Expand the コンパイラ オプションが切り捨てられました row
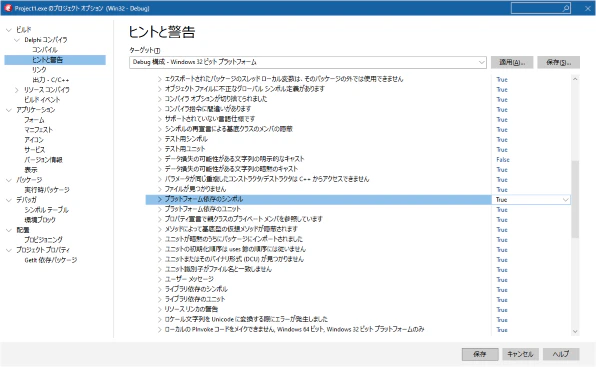Image resolution: width=596 pixels, height=367 pixels. click(x=160, y=99)
